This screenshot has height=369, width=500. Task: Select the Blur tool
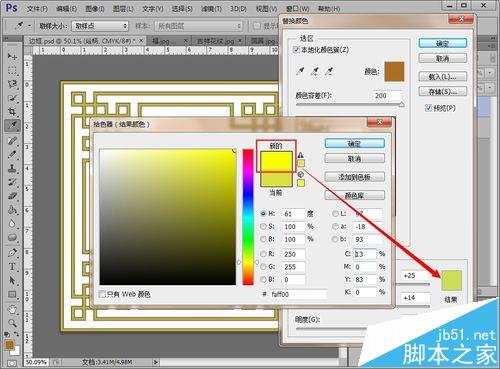pos(12,224)
